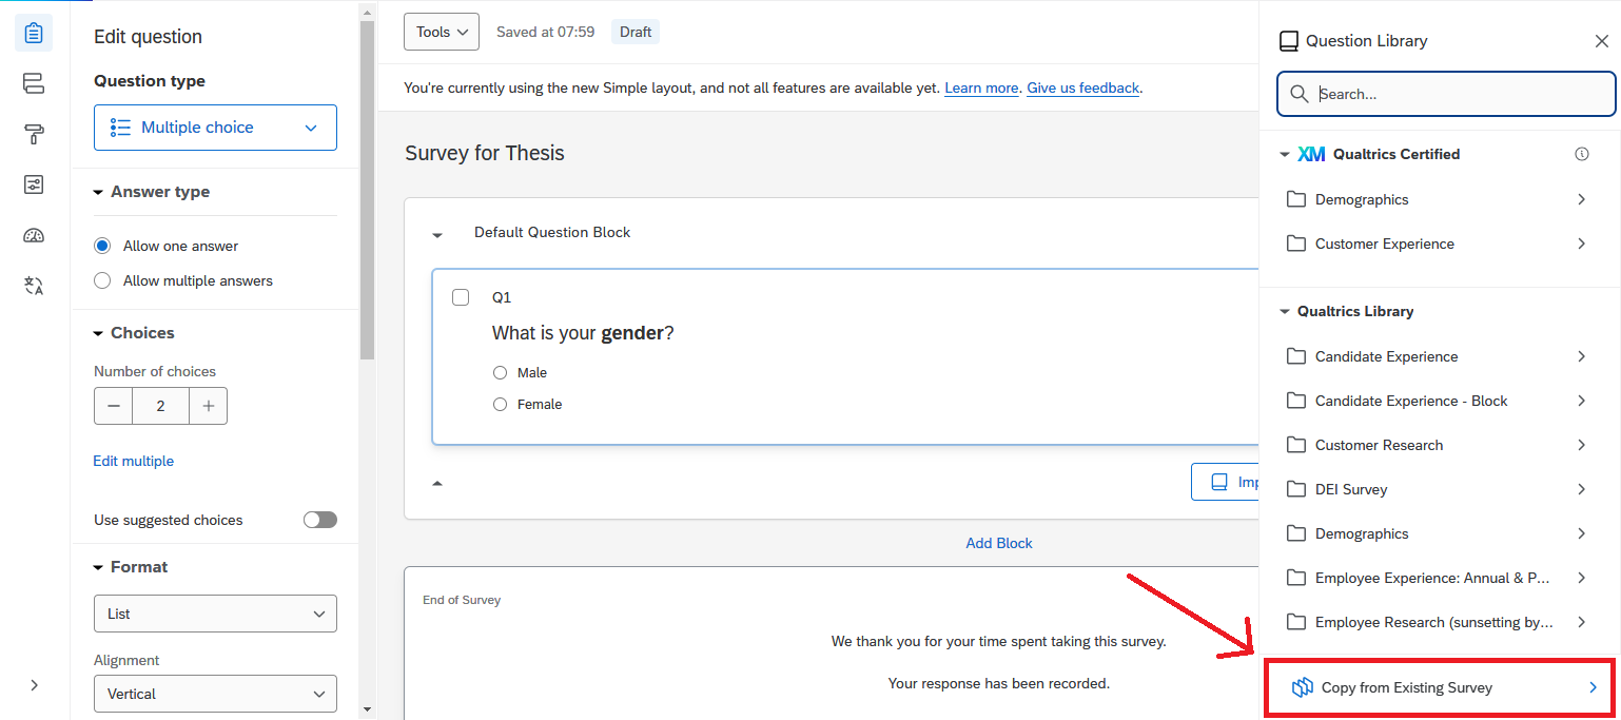Viewport: 1621px width, 720px height.
Task: Open the Look and feel paint roller icon
Action: (33, 134)
